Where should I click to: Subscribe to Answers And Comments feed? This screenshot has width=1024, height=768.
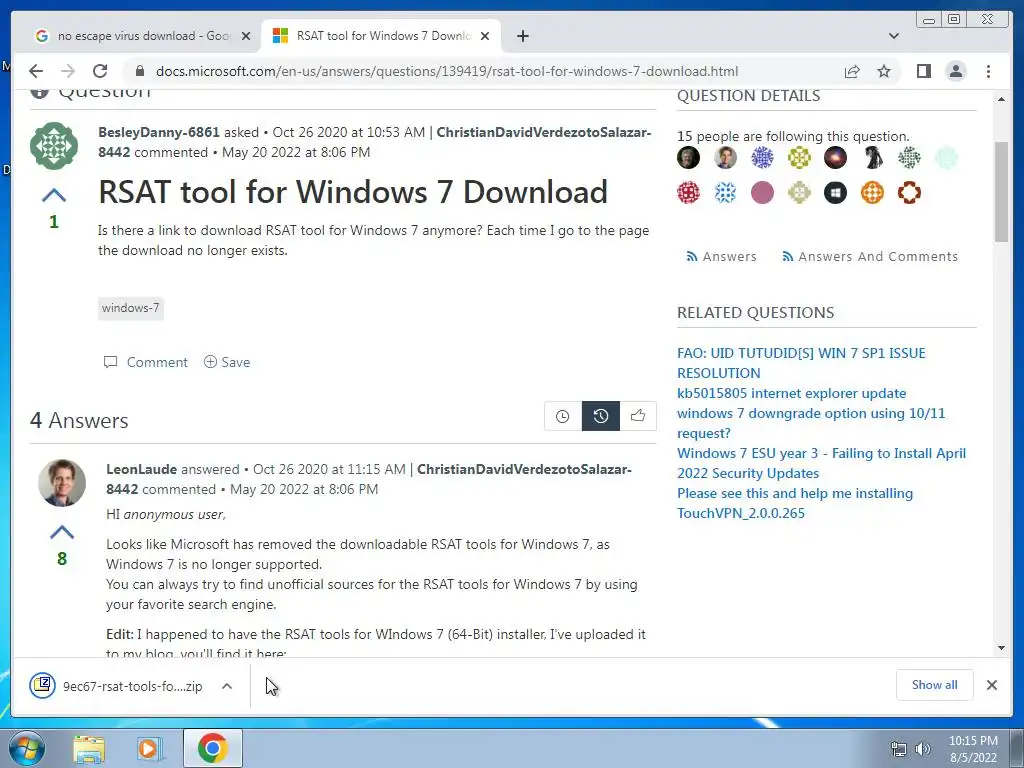point(870,257)
